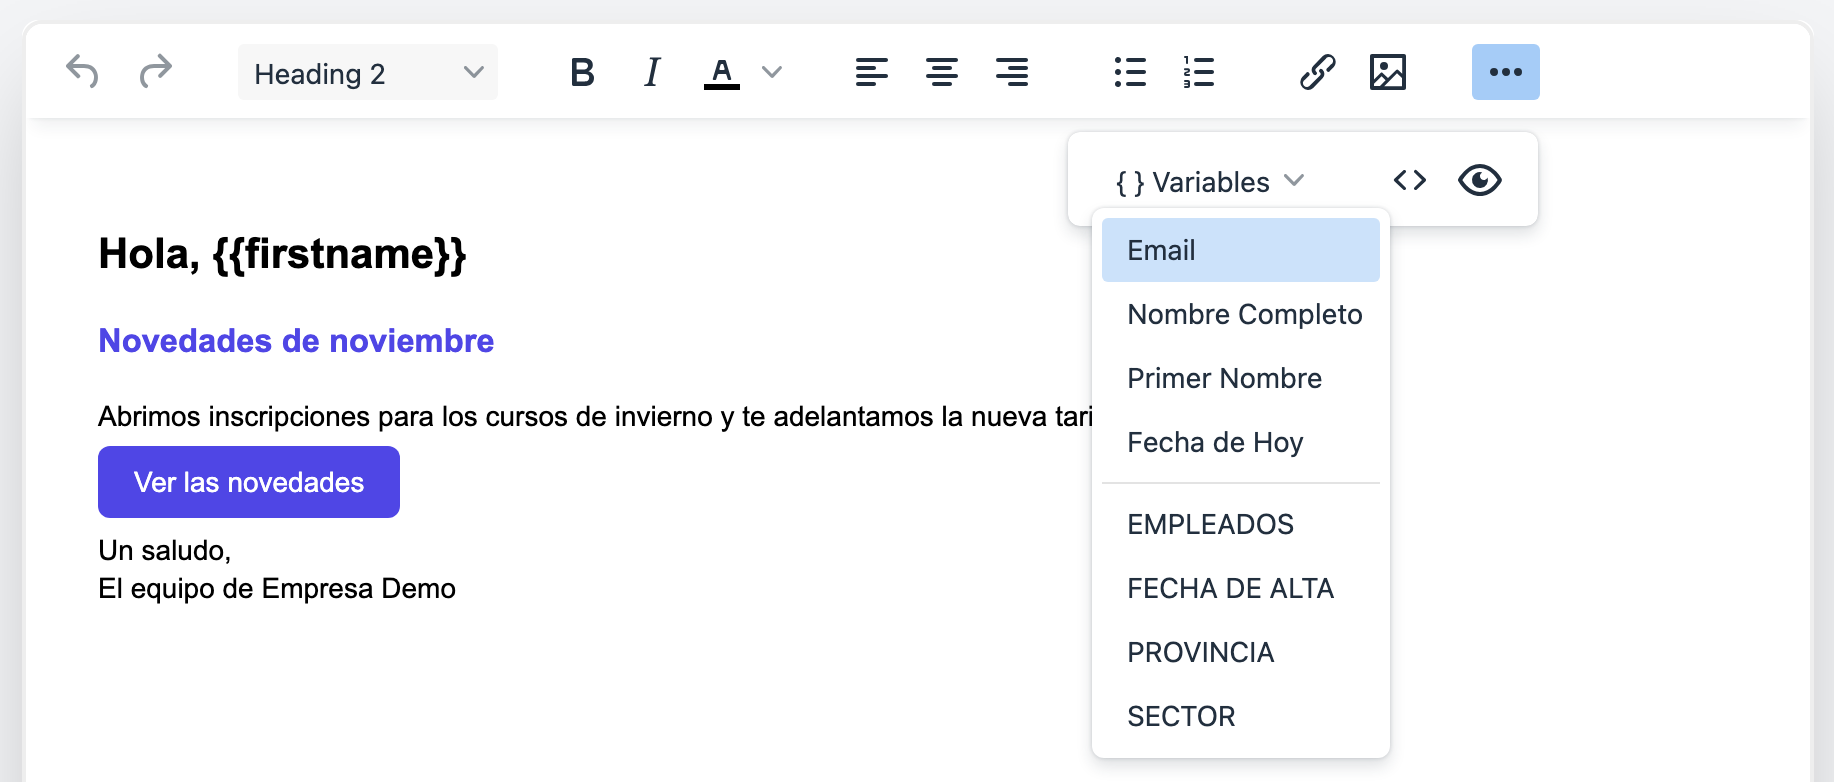Viewport: 1834px width, 782px height.
Task: Apply the text color A icon
Action: [x=721, y=72]
